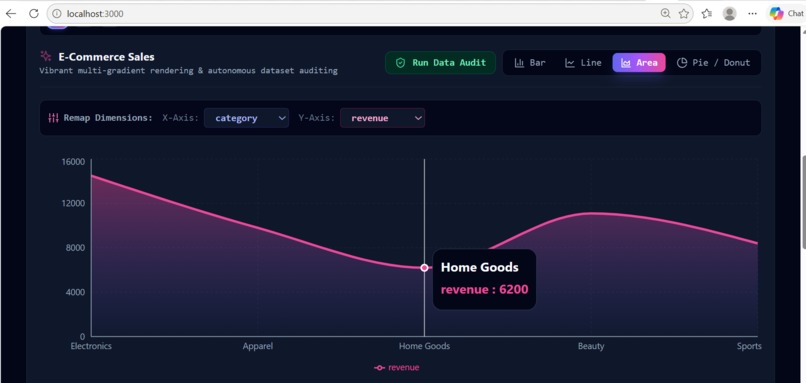This screenshot has width=806, height=383.
Task: Click the Apparel axis label
Action: 258,346
